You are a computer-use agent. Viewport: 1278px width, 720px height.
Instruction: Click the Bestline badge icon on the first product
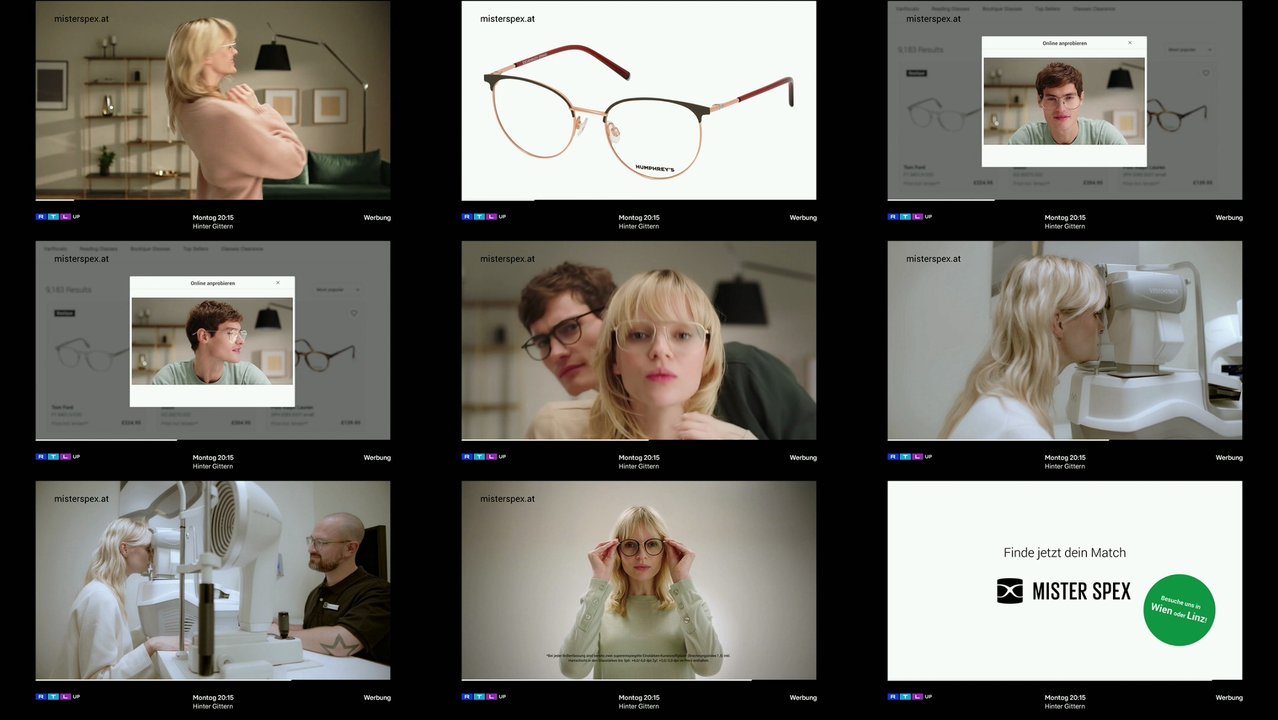(917, 73)
